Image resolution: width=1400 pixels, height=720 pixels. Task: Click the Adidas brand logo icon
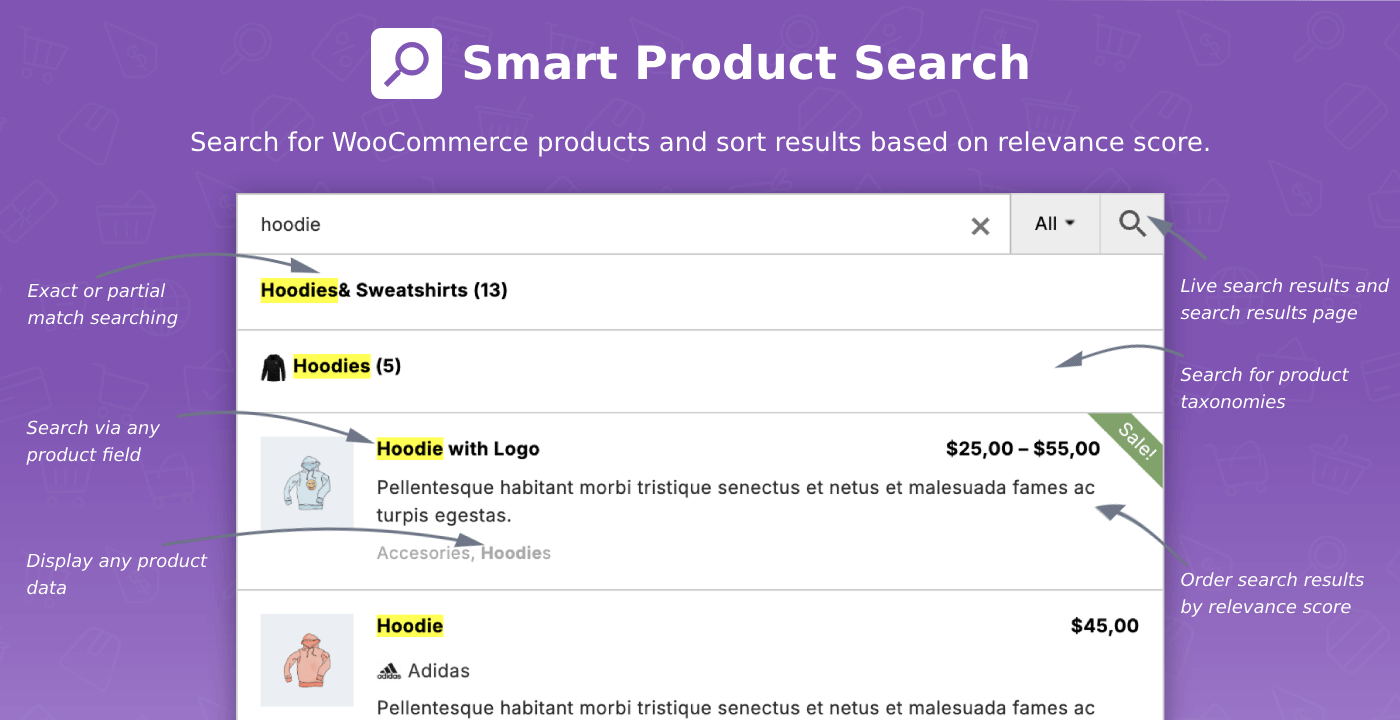point(389,672)
